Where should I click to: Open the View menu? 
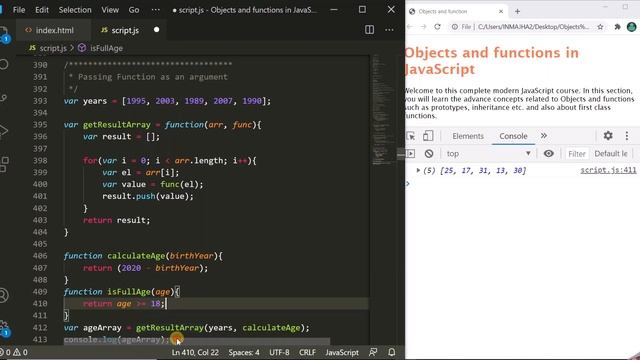tap(110, 10)
